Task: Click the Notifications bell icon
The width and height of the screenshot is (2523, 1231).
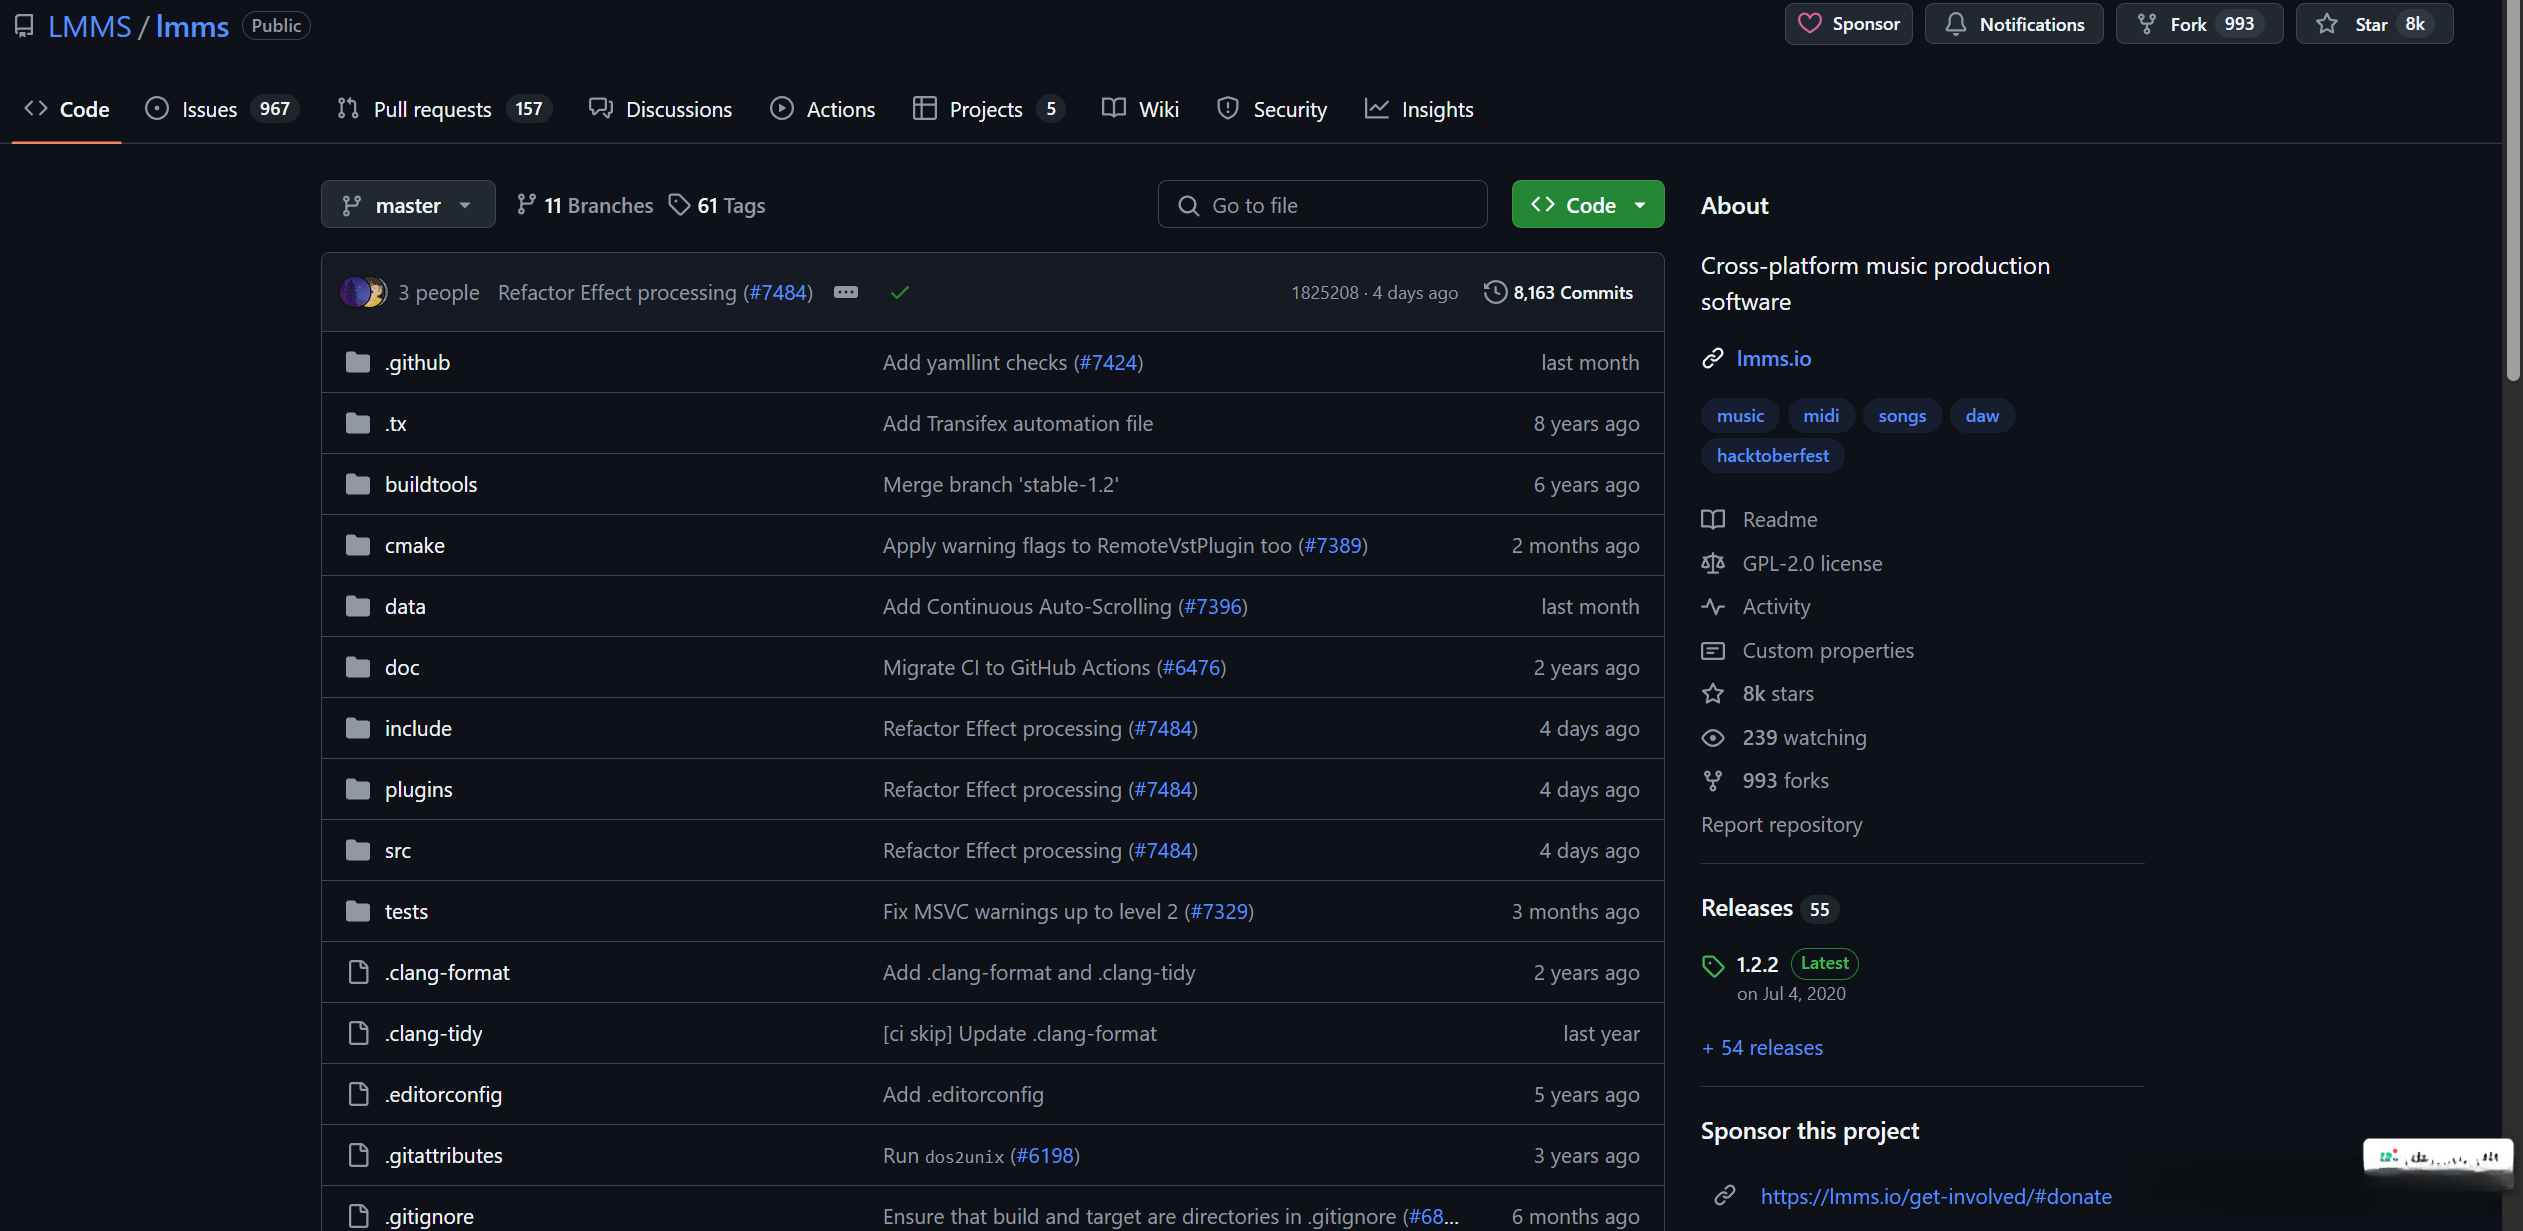Action: 1955,24
